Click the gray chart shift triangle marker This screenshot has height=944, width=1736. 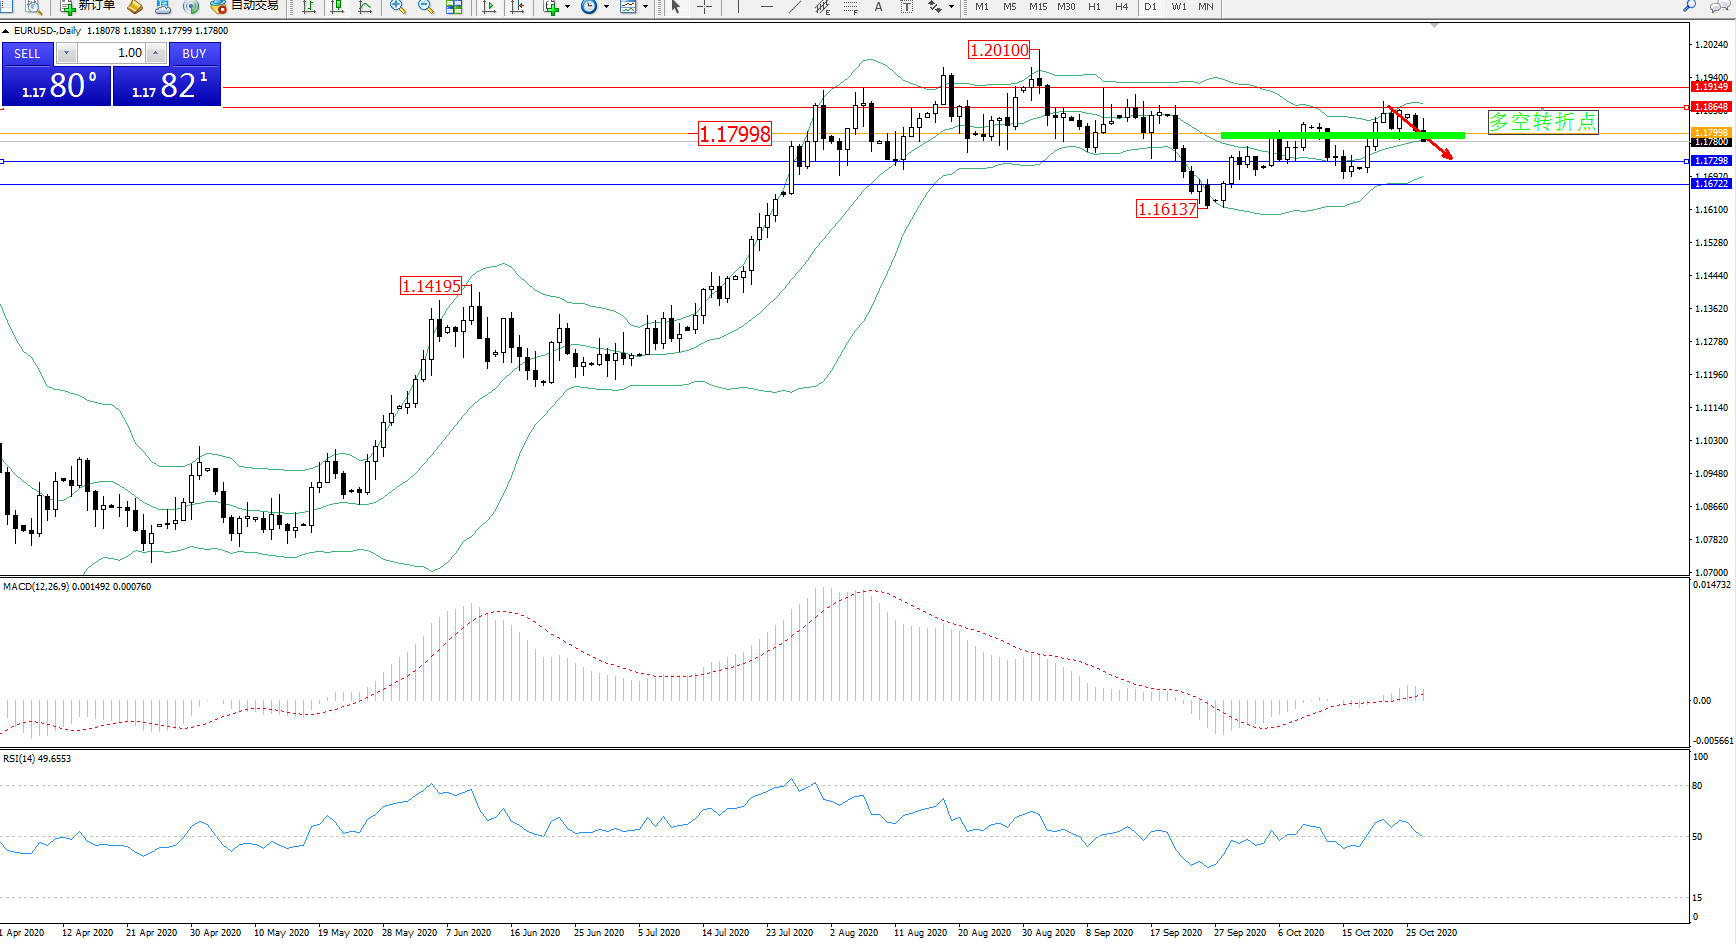(1435, 25)
